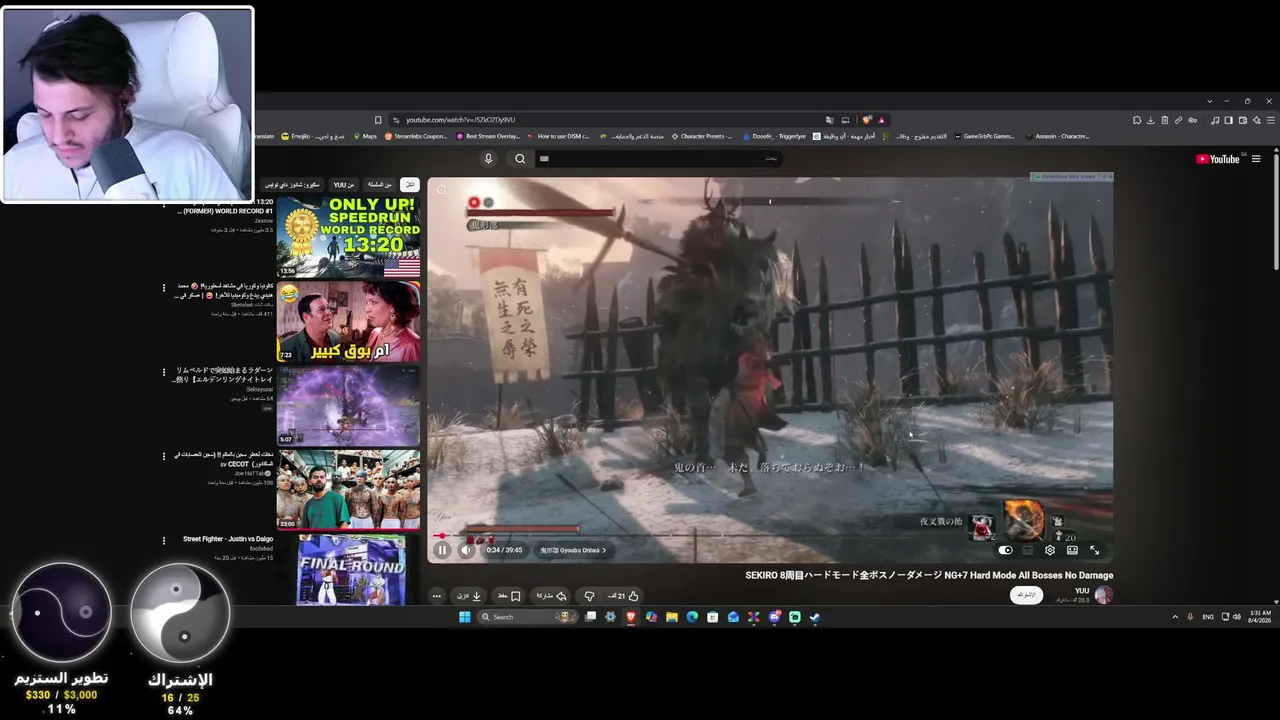Image resolution: width=1280 pixels, height=720 pixels.
Task: Bookmark this page in address bar
Action: [378, 120]
